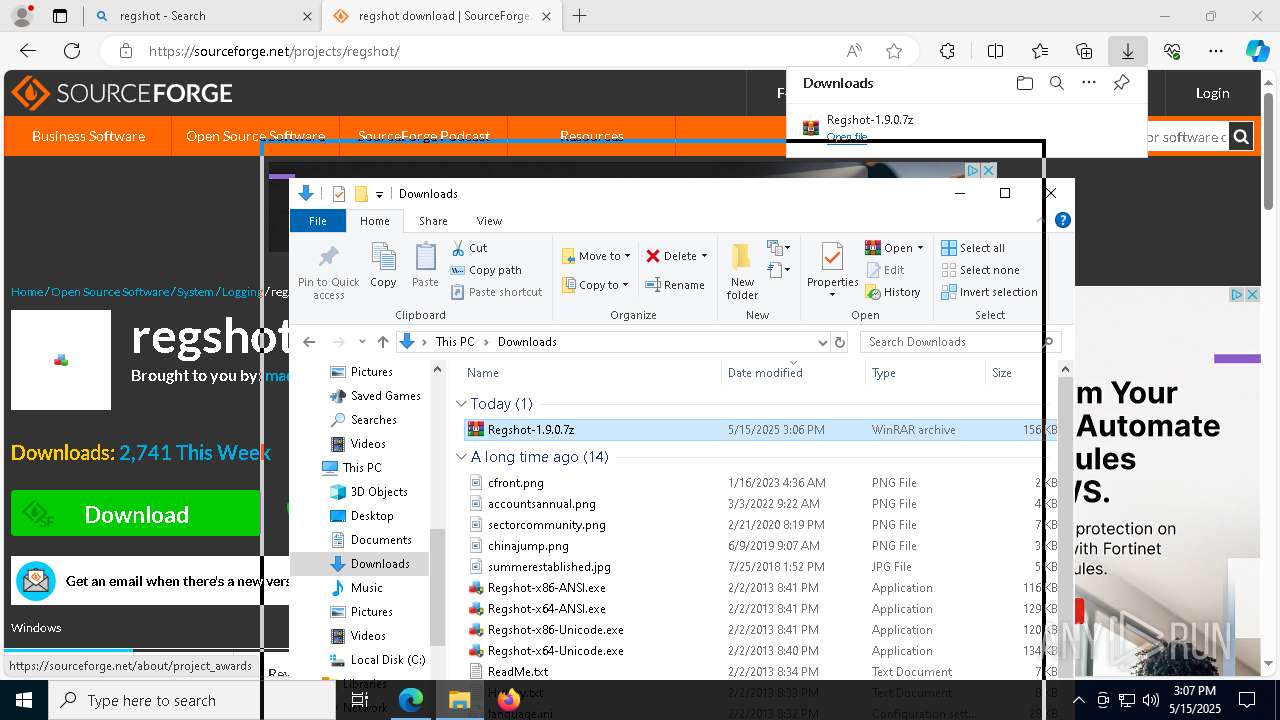
Task: Click Business Software menu on SourceForge
Action: [x=88, y=136]
